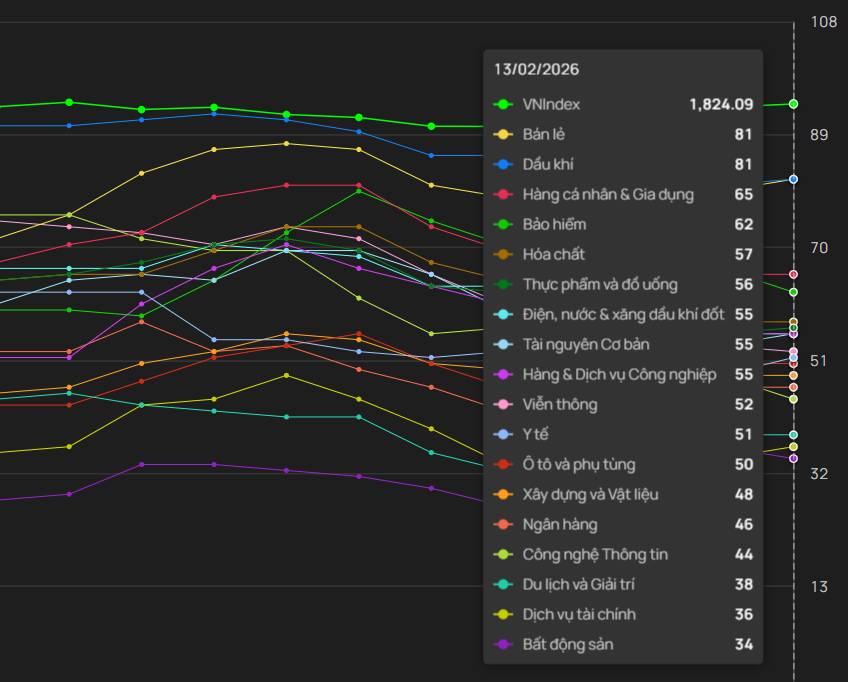Click the VNIndex data point on the crosshair line
This screenshot has width=848, height=682.
(793, 104)
